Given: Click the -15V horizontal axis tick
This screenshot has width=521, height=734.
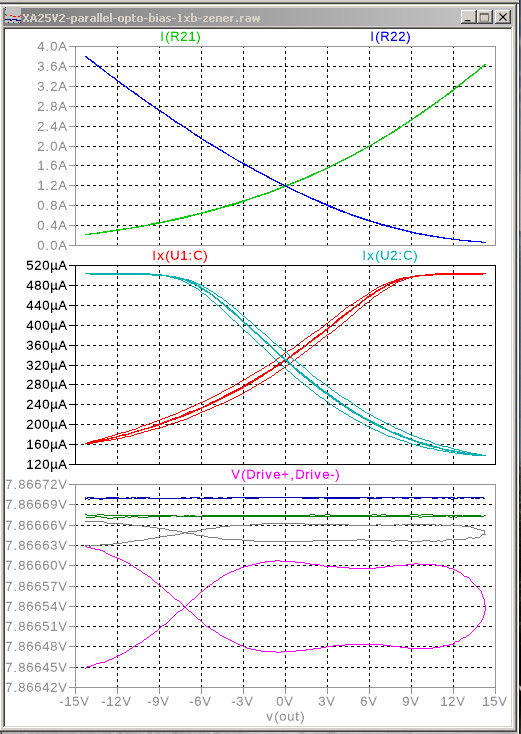Looking at the screenshot, I should pyautogui.click(x=75, y=701).
